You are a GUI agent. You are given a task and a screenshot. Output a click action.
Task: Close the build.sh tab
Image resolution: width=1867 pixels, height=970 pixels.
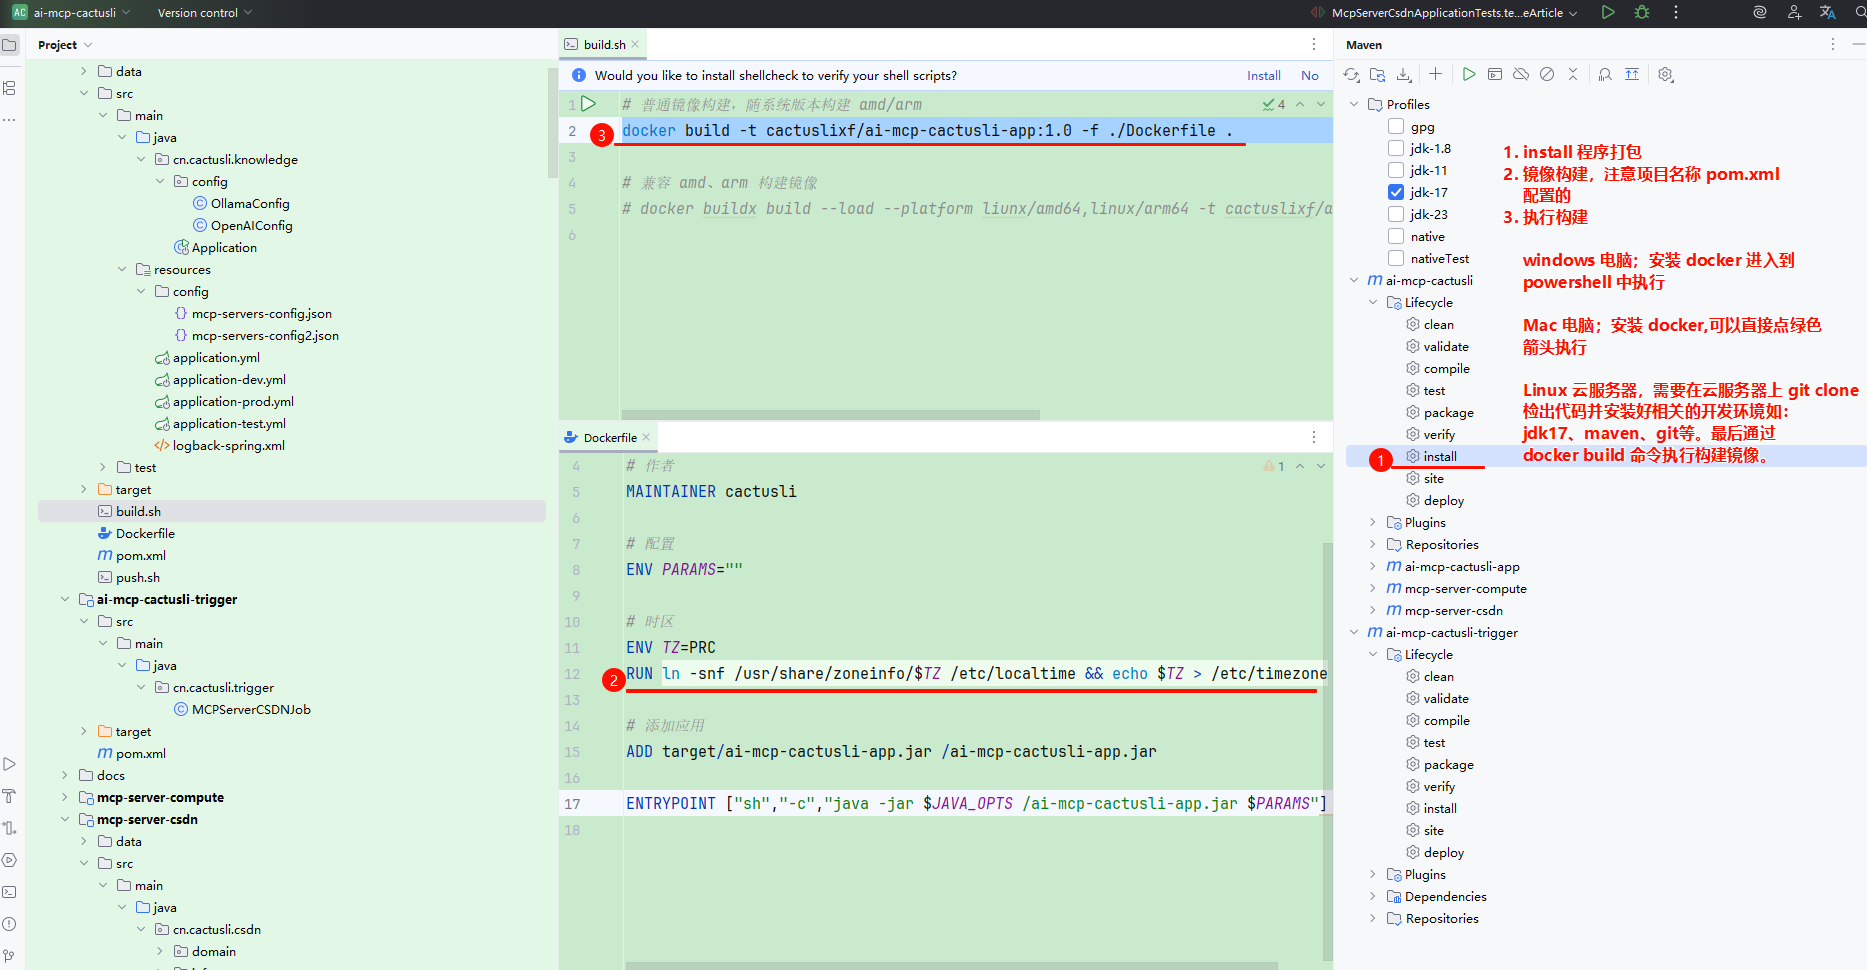[635, 44]
